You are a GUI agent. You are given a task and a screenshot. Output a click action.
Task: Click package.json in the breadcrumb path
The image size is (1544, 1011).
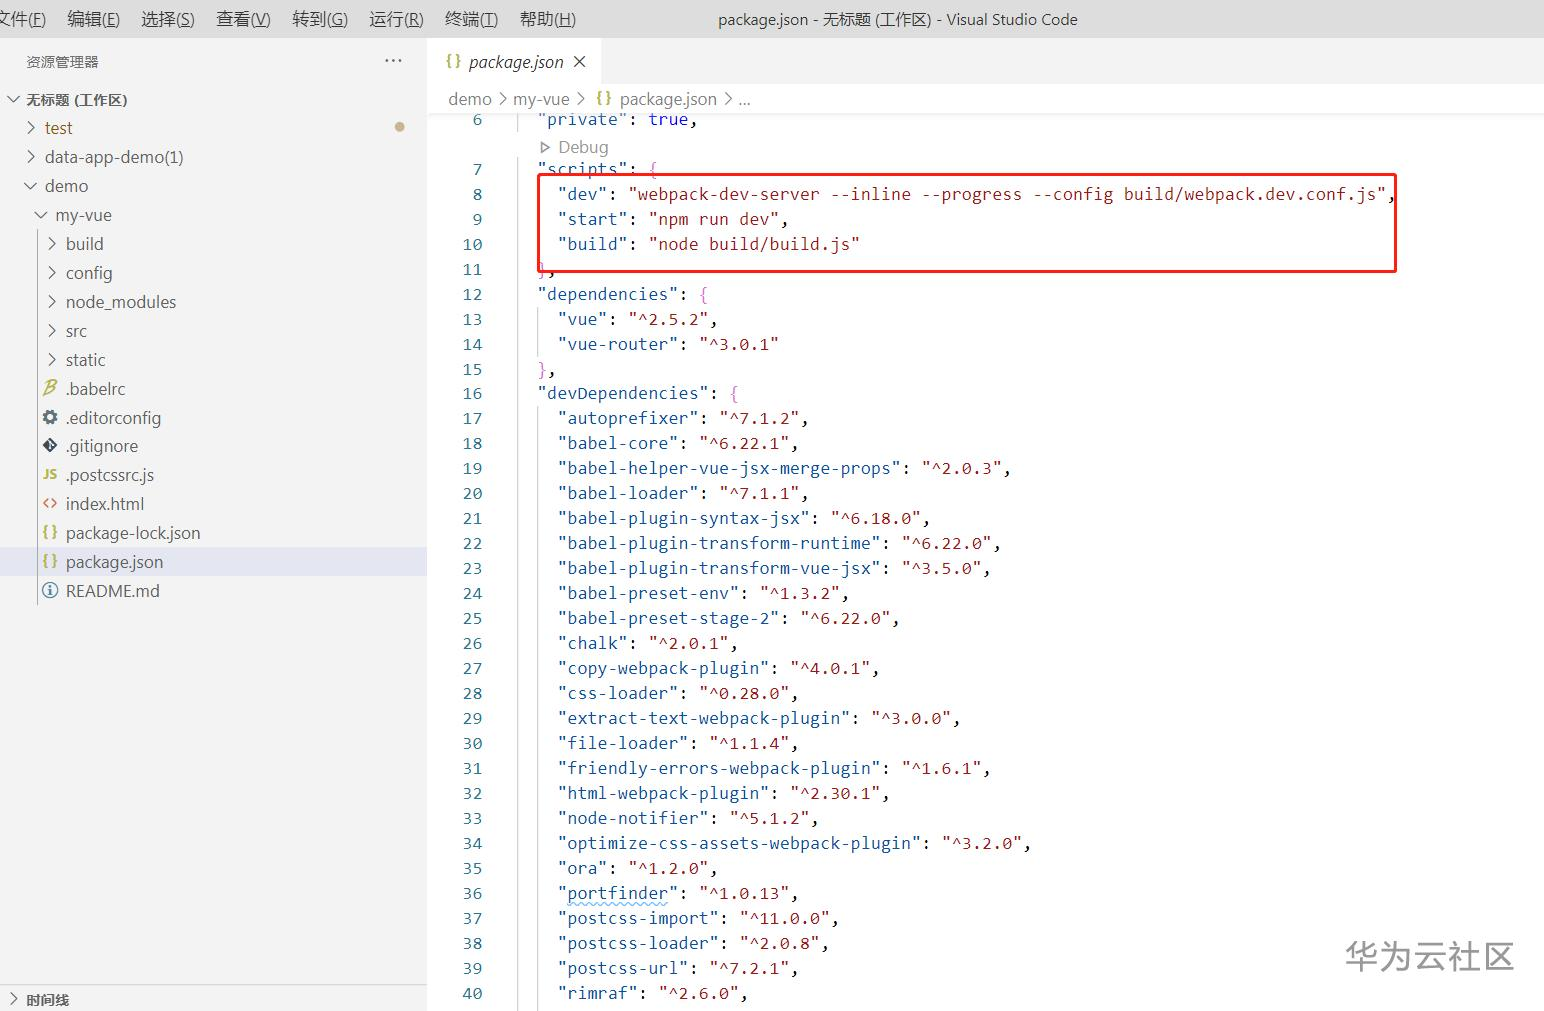click(x=668, y=99)
